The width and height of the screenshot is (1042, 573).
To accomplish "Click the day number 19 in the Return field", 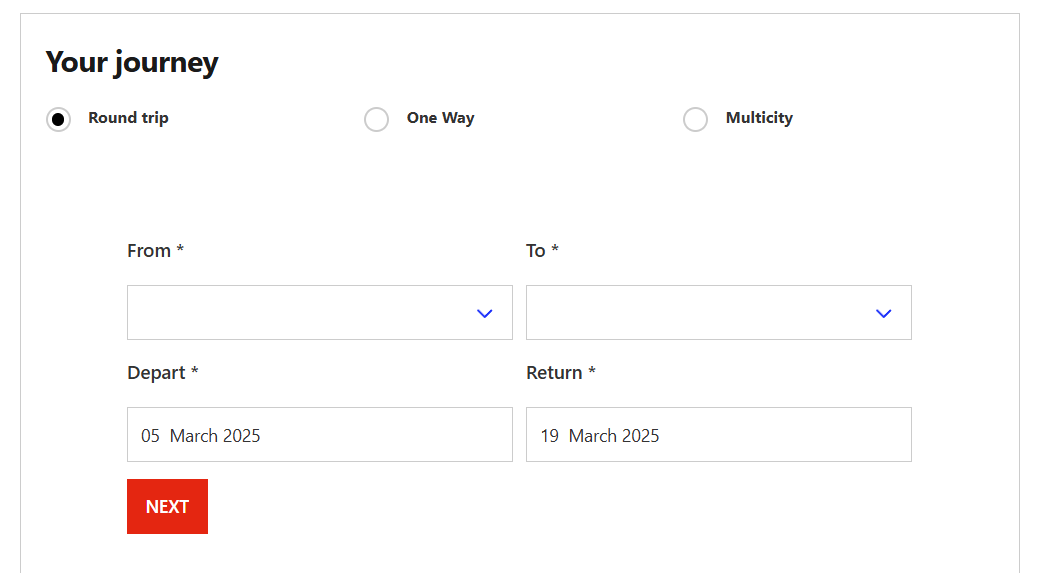I will [549, 436].
